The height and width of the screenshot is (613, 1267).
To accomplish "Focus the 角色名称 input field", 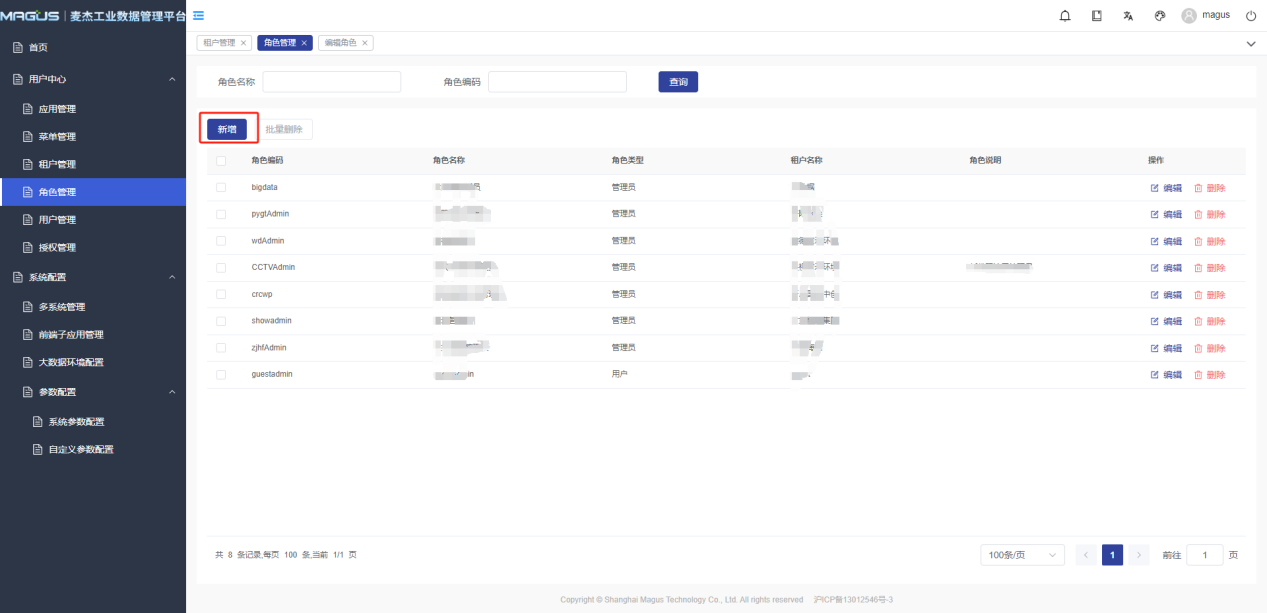I will [331, 82].
